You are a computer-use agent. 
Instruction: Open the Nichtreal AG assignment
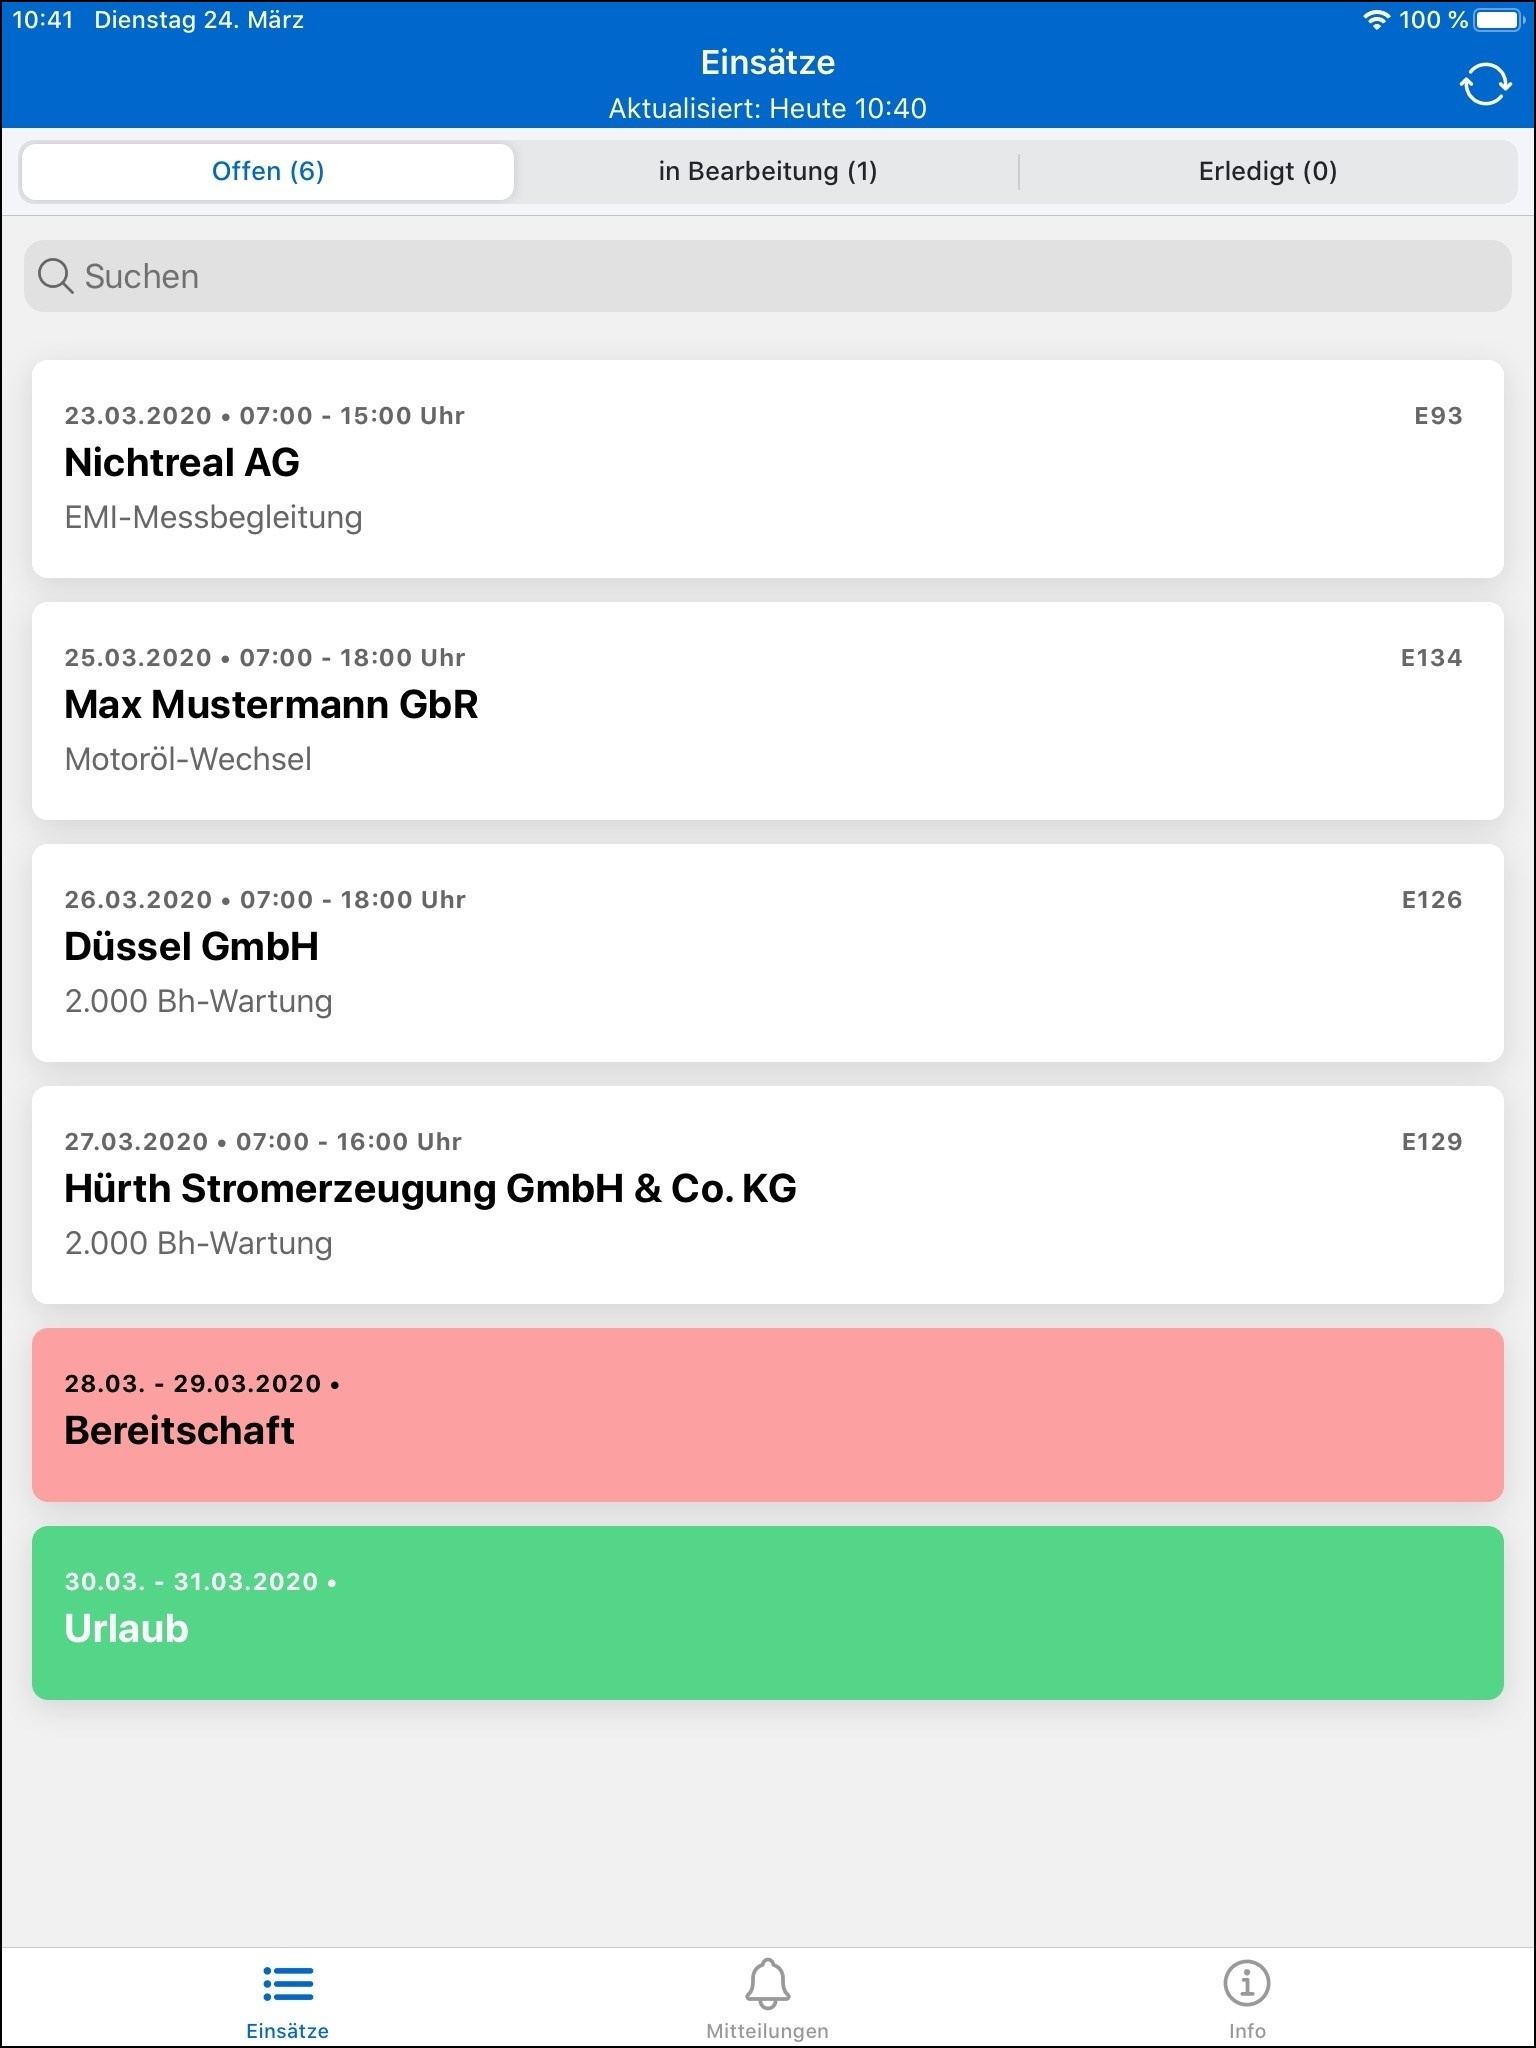point(767,468)
